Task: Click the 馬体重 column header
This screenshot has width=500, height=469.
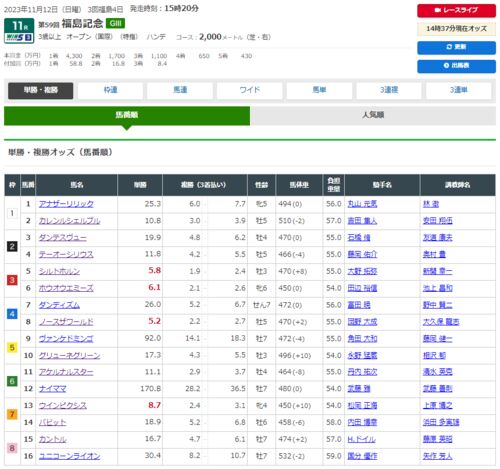Action: pyautogui.click(x=299, y=185)
